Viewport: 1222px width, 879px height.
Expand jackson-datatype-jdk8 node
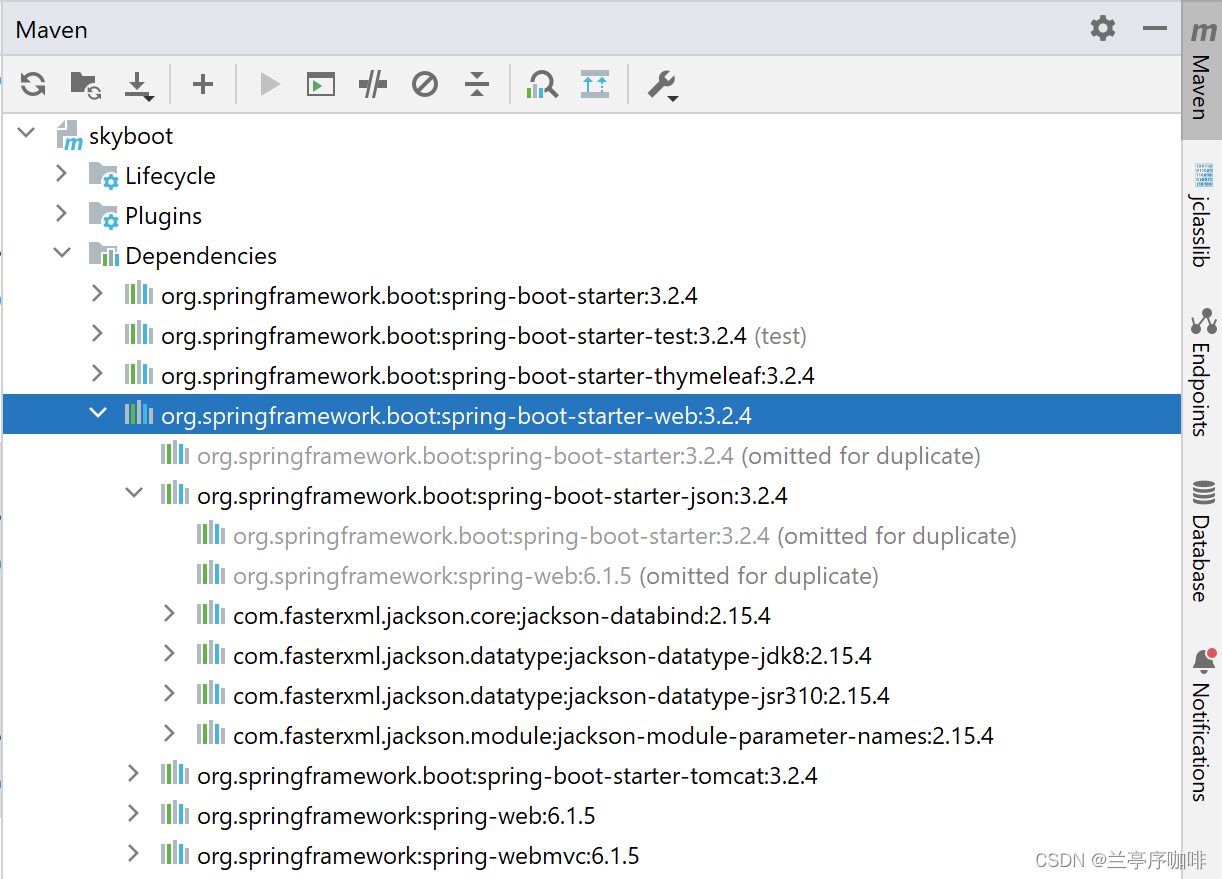[x=169, y=653]
